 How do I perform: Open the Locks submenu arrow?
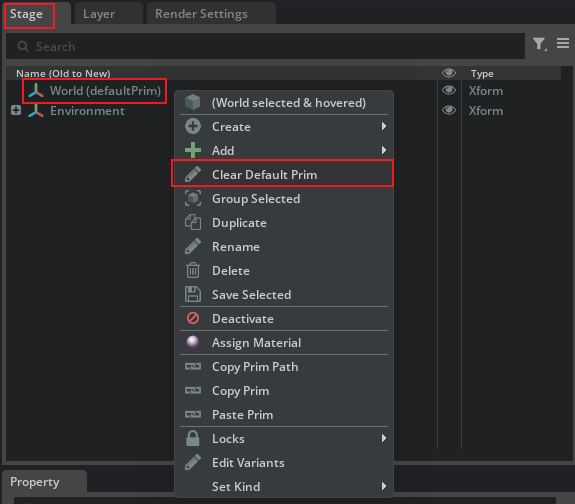click(384, 438)
